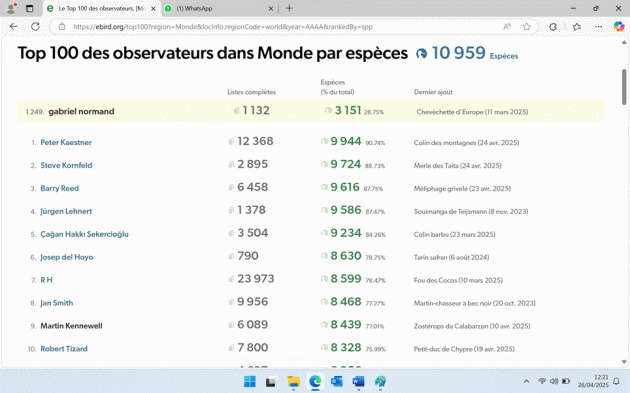Open the Copilot sidebar icon

pos(619,27)
